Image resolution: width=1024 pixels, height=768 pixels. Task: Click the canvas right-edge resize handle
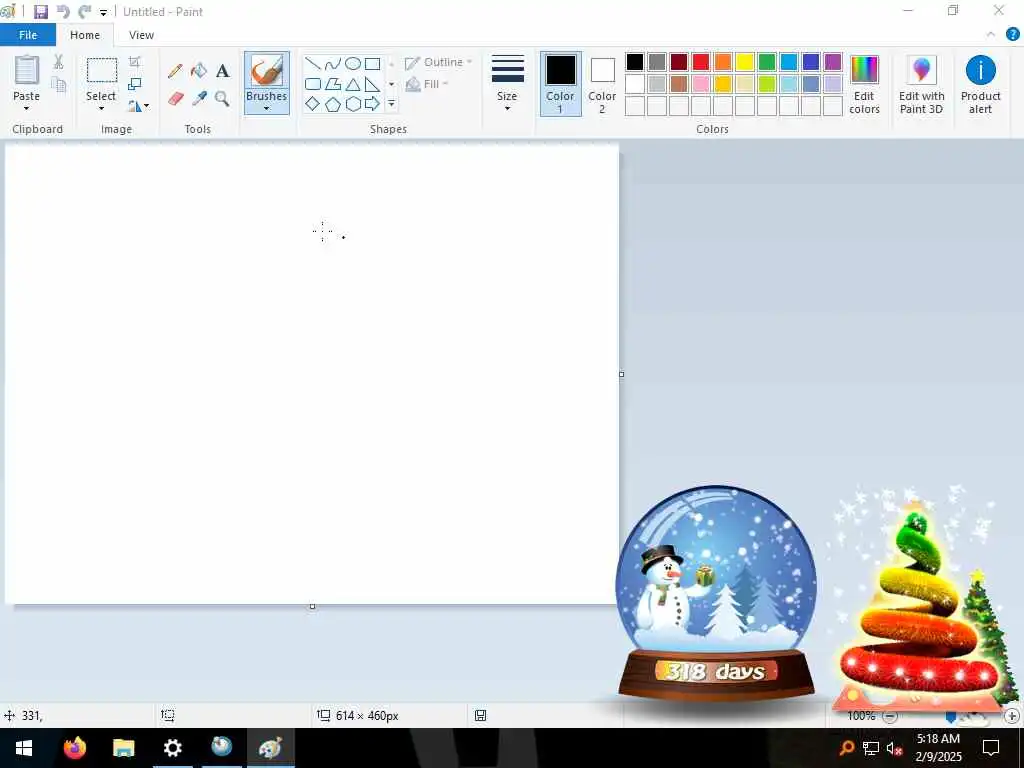(621, 374)
